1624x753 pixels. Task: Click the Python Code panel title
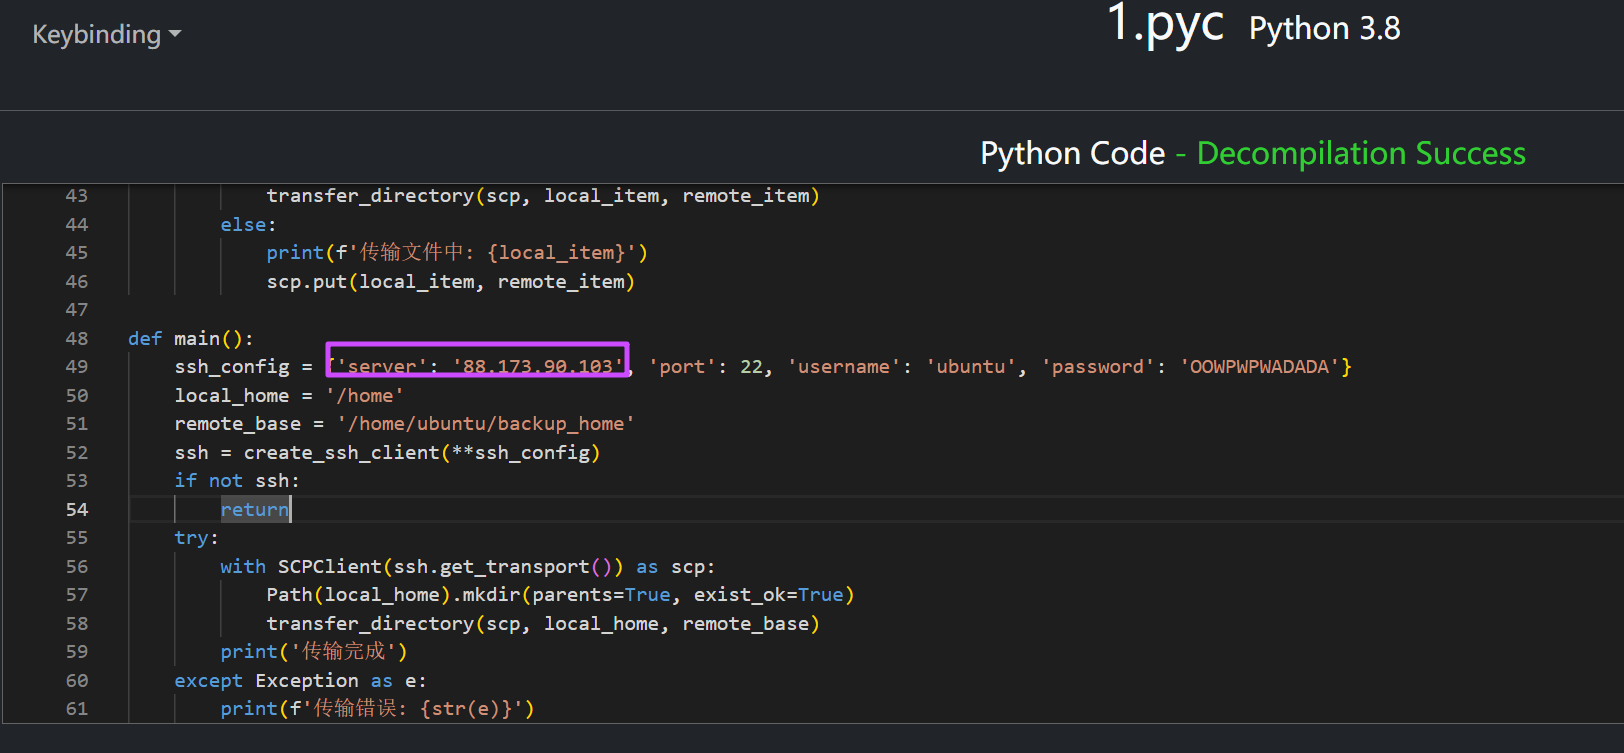point(1072,153)
